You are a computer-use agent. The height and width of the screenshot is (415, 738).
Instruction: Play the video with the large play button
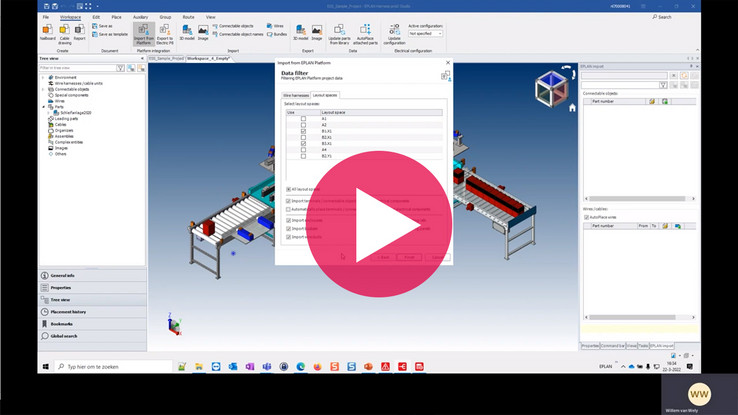coord(379,224)
